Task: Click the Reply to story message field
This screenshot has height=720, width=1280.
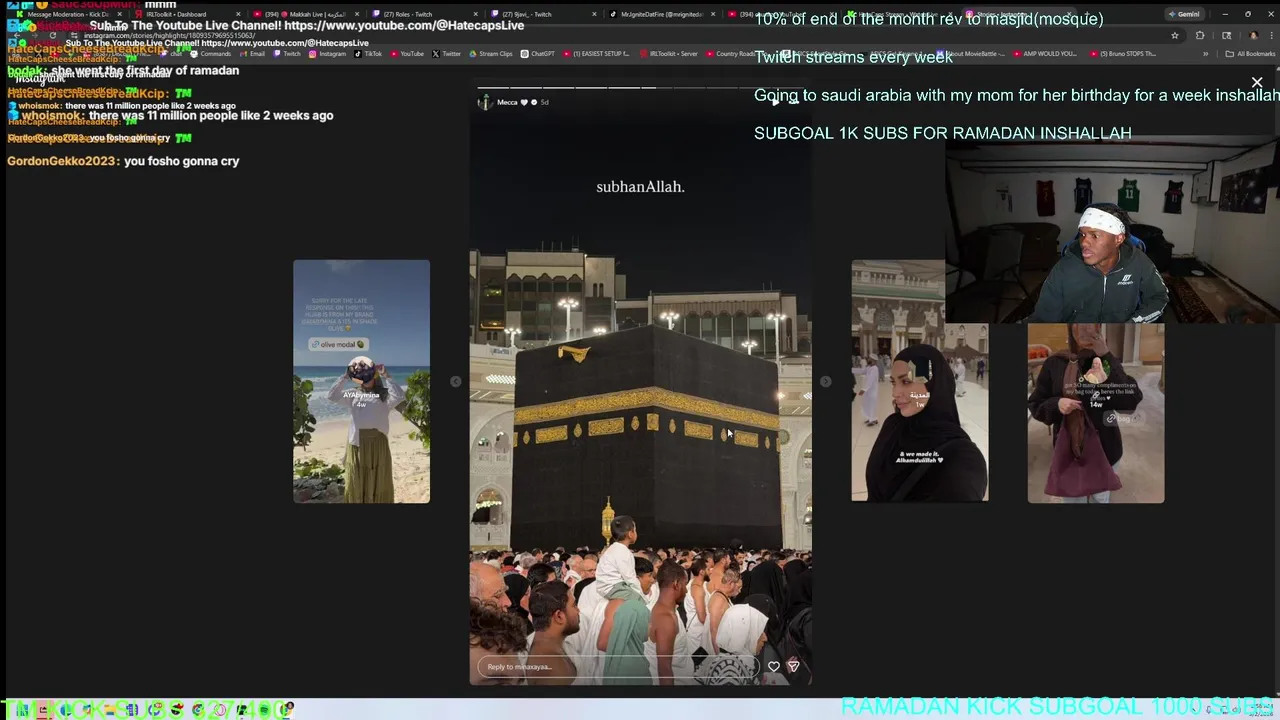Action: click(x=618, y=667)
